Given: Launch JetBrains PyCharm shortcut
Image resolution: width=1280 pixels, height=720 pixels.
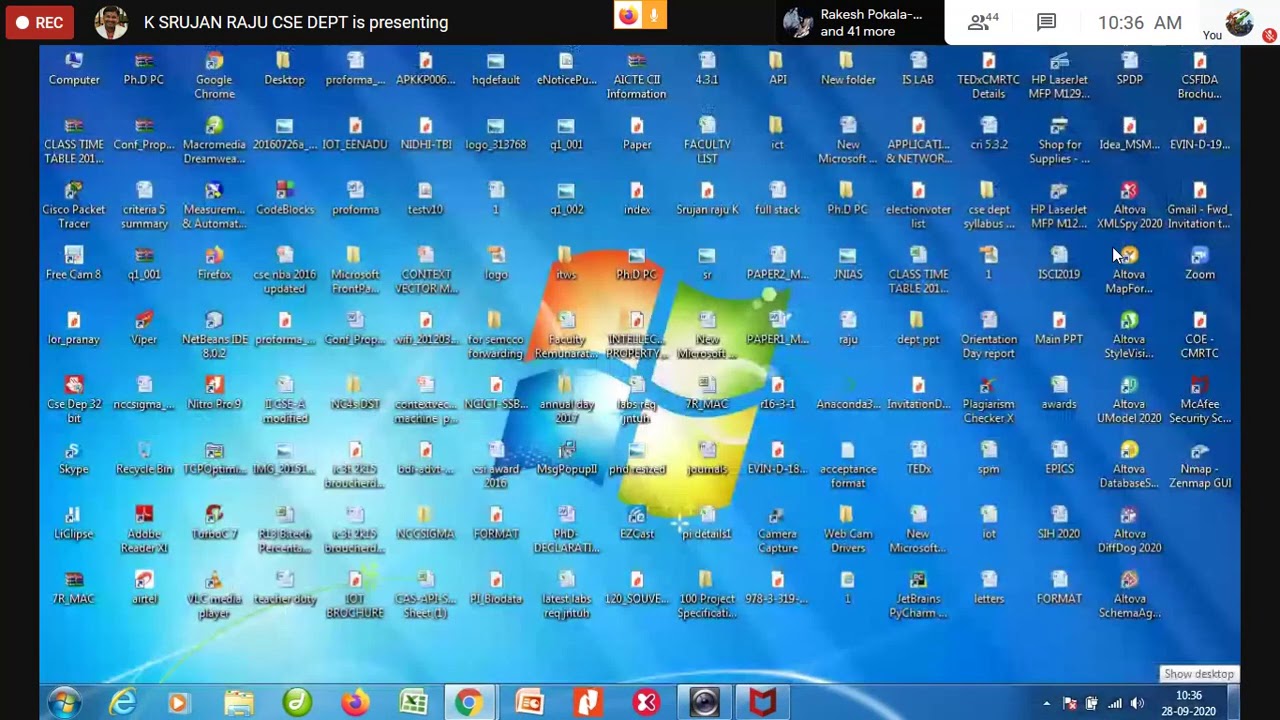Looking at the screenshot, I should (918, 596).
